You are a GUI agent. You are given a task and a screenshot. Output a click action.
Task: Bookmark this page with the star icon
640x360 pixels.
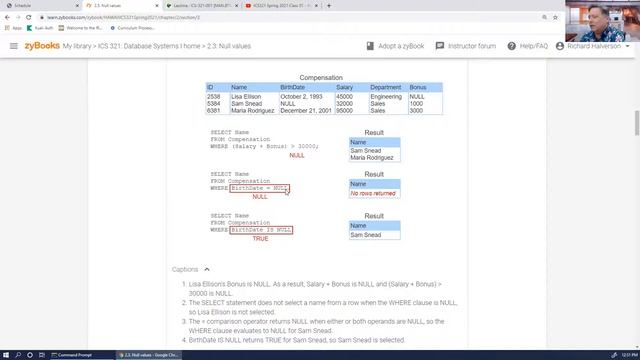point(555,18)
